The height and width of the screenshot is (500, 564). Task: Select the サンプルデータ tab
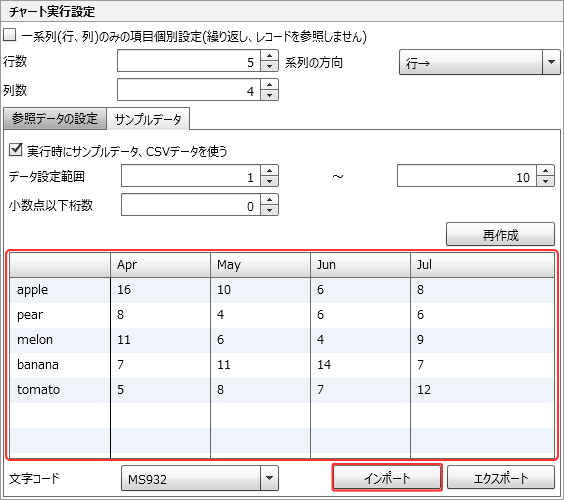tap(148, 119)
